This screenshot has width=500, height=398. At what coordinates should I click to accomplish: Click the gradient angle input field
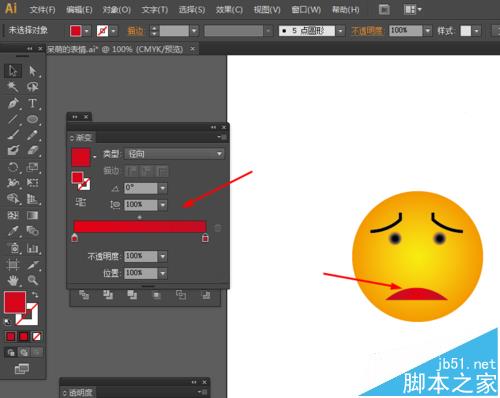click(x=141, y=188)
